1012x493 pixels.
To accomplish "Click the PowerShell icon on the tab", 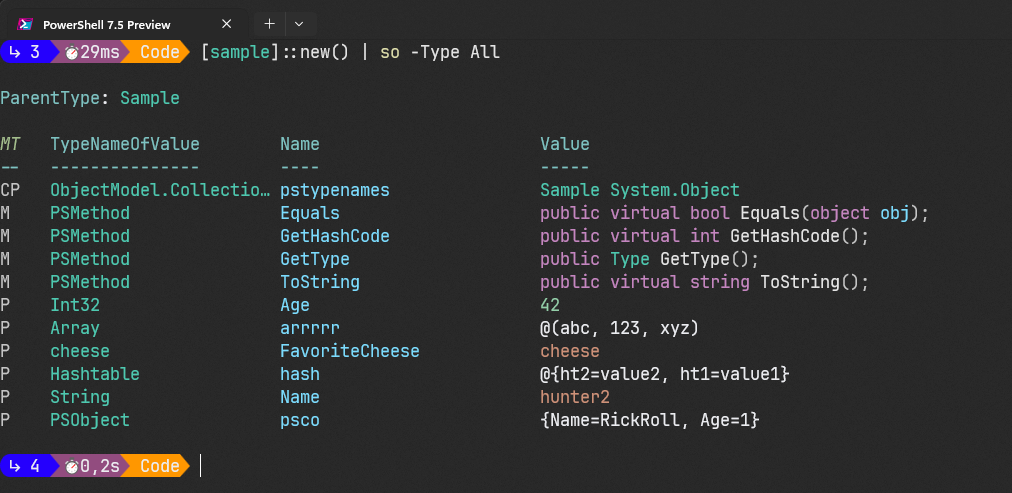I will point(25,24).
